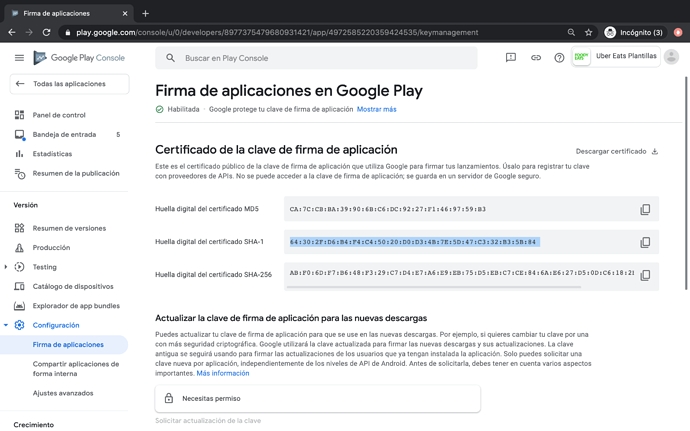Open Uber Eats Plantillas account switcher
This screenshot has width=690, height=431.
(625, 57)
